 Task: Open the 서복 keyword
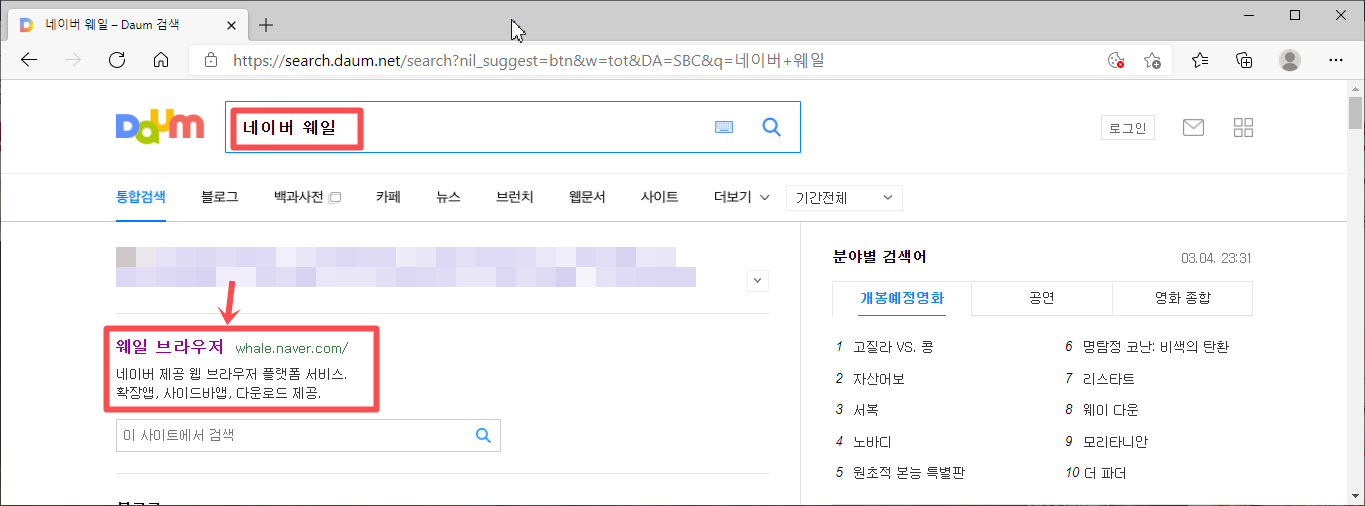click(x=865, y=410)
